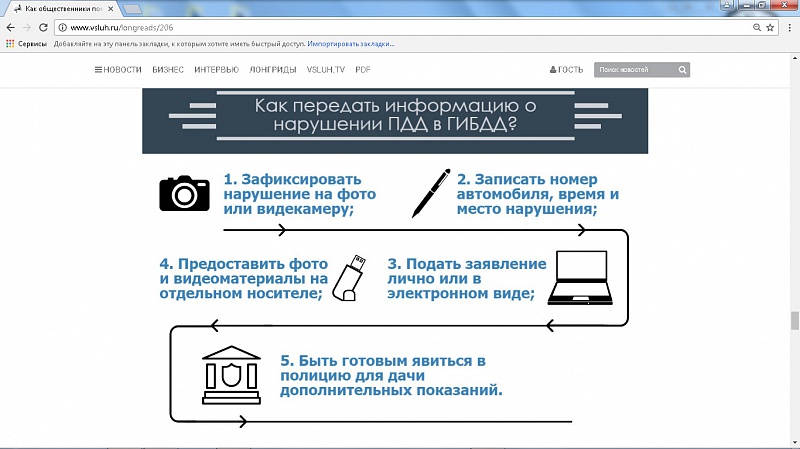This screenshot has width=800, height=449.
Task: Open the НОВОСТИ menu section
Action: tap(118, 70)
